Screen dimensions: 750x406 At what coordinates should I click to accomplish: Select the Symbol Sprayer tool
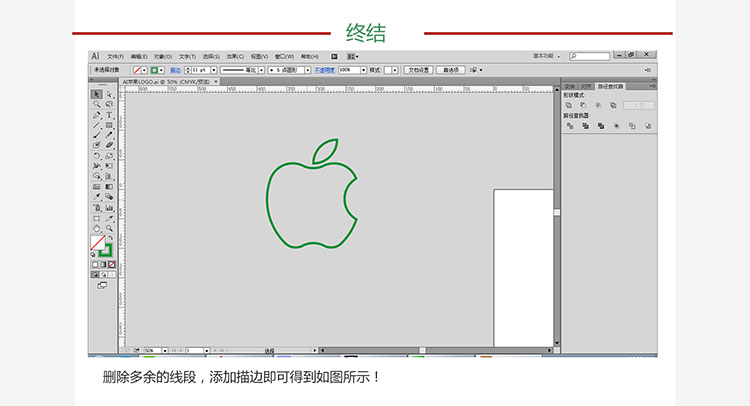click(x=97, y=208)
